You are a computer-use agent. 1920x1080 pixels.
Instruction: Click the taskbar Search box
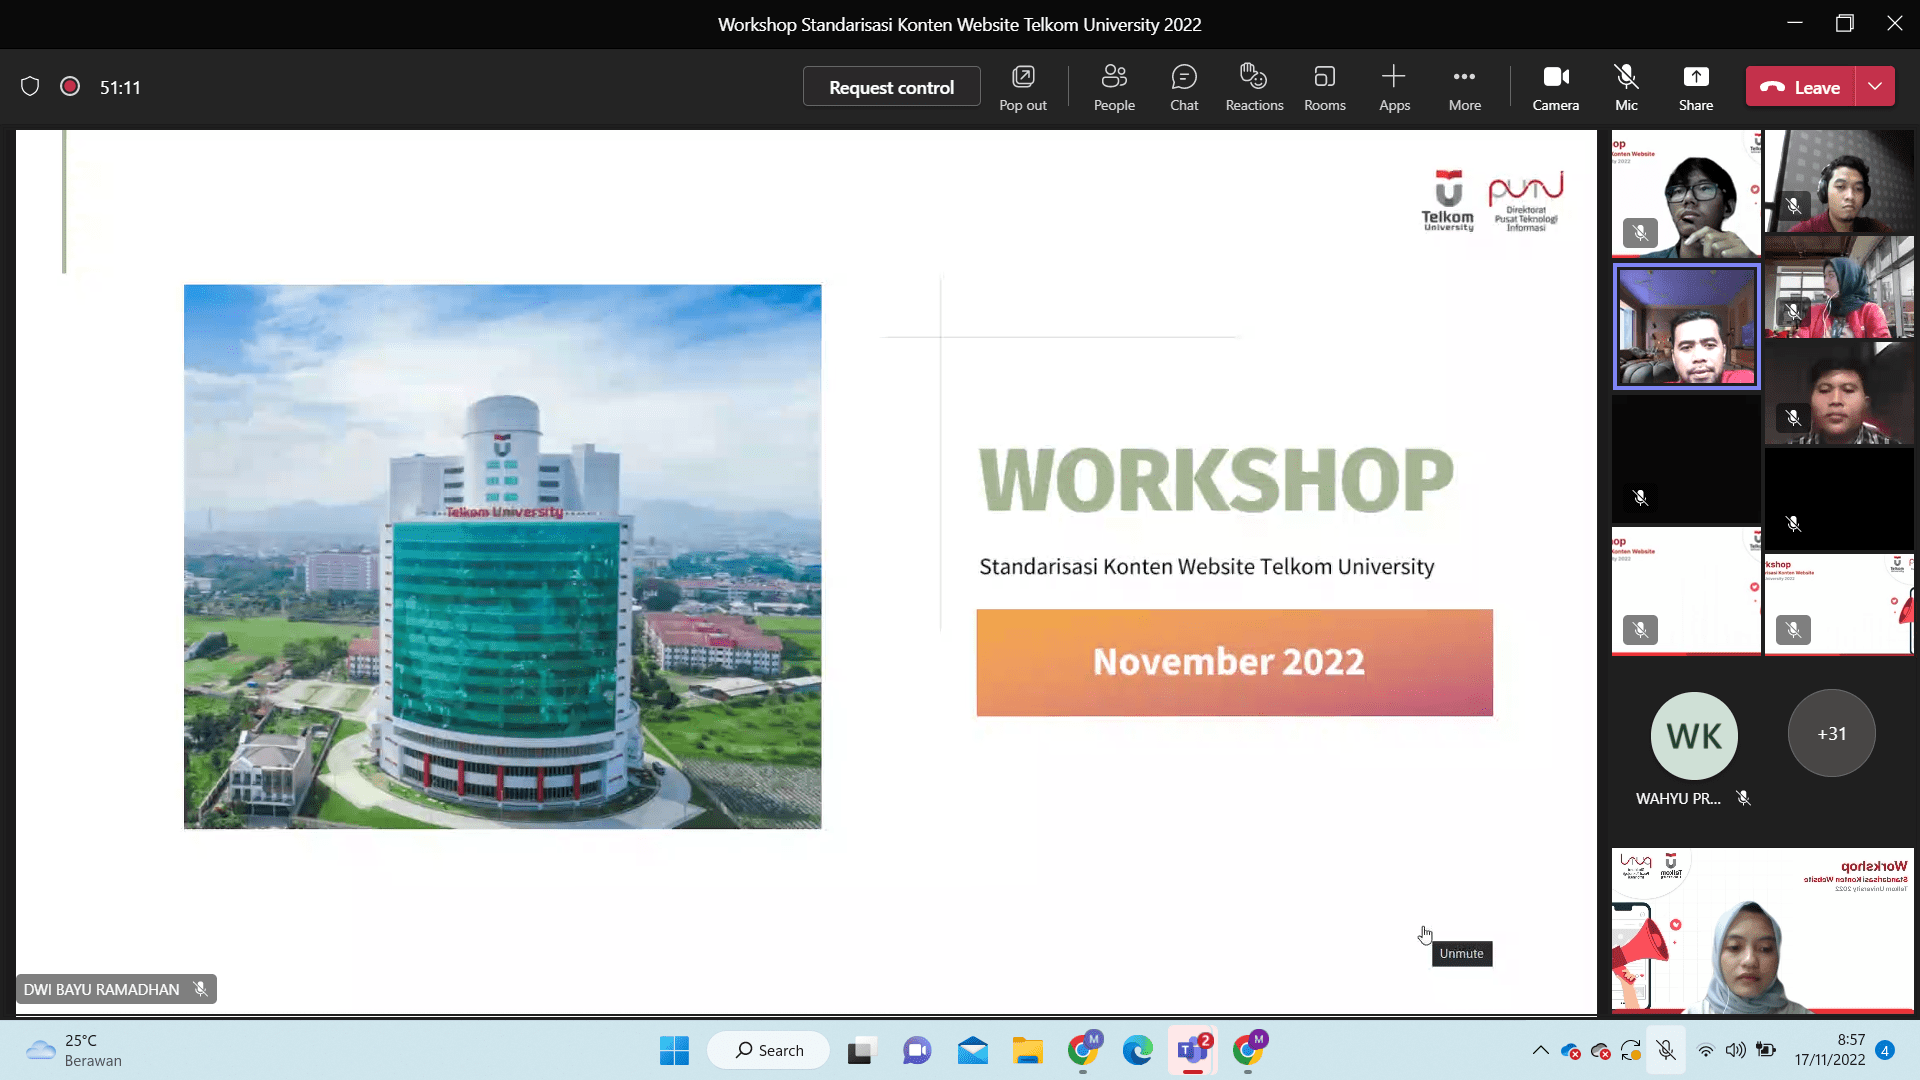(x=769, y=1050)
